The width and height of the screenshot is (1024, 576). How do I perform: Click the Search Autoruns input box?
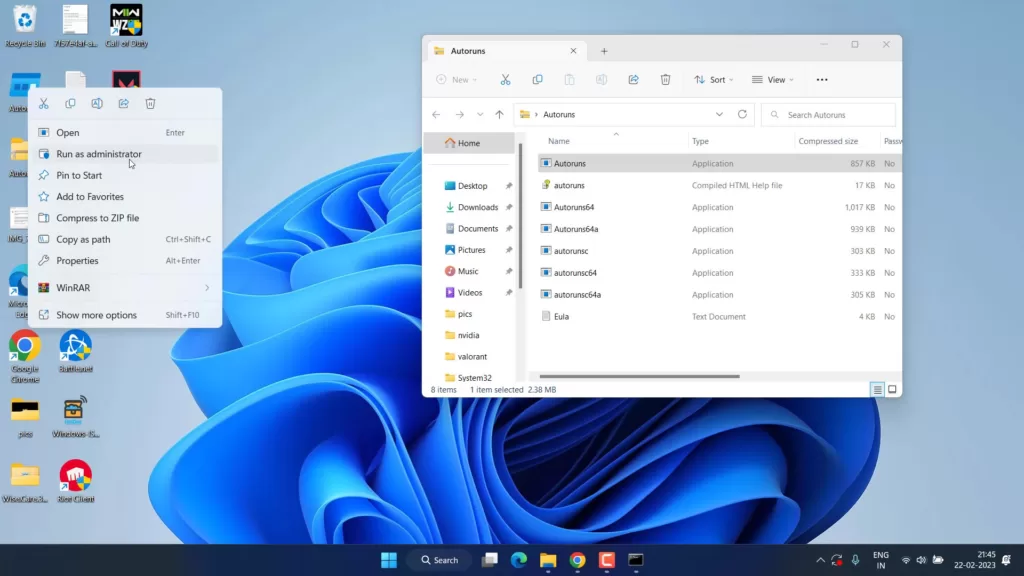pyautogui.click(x=828, y=115)
